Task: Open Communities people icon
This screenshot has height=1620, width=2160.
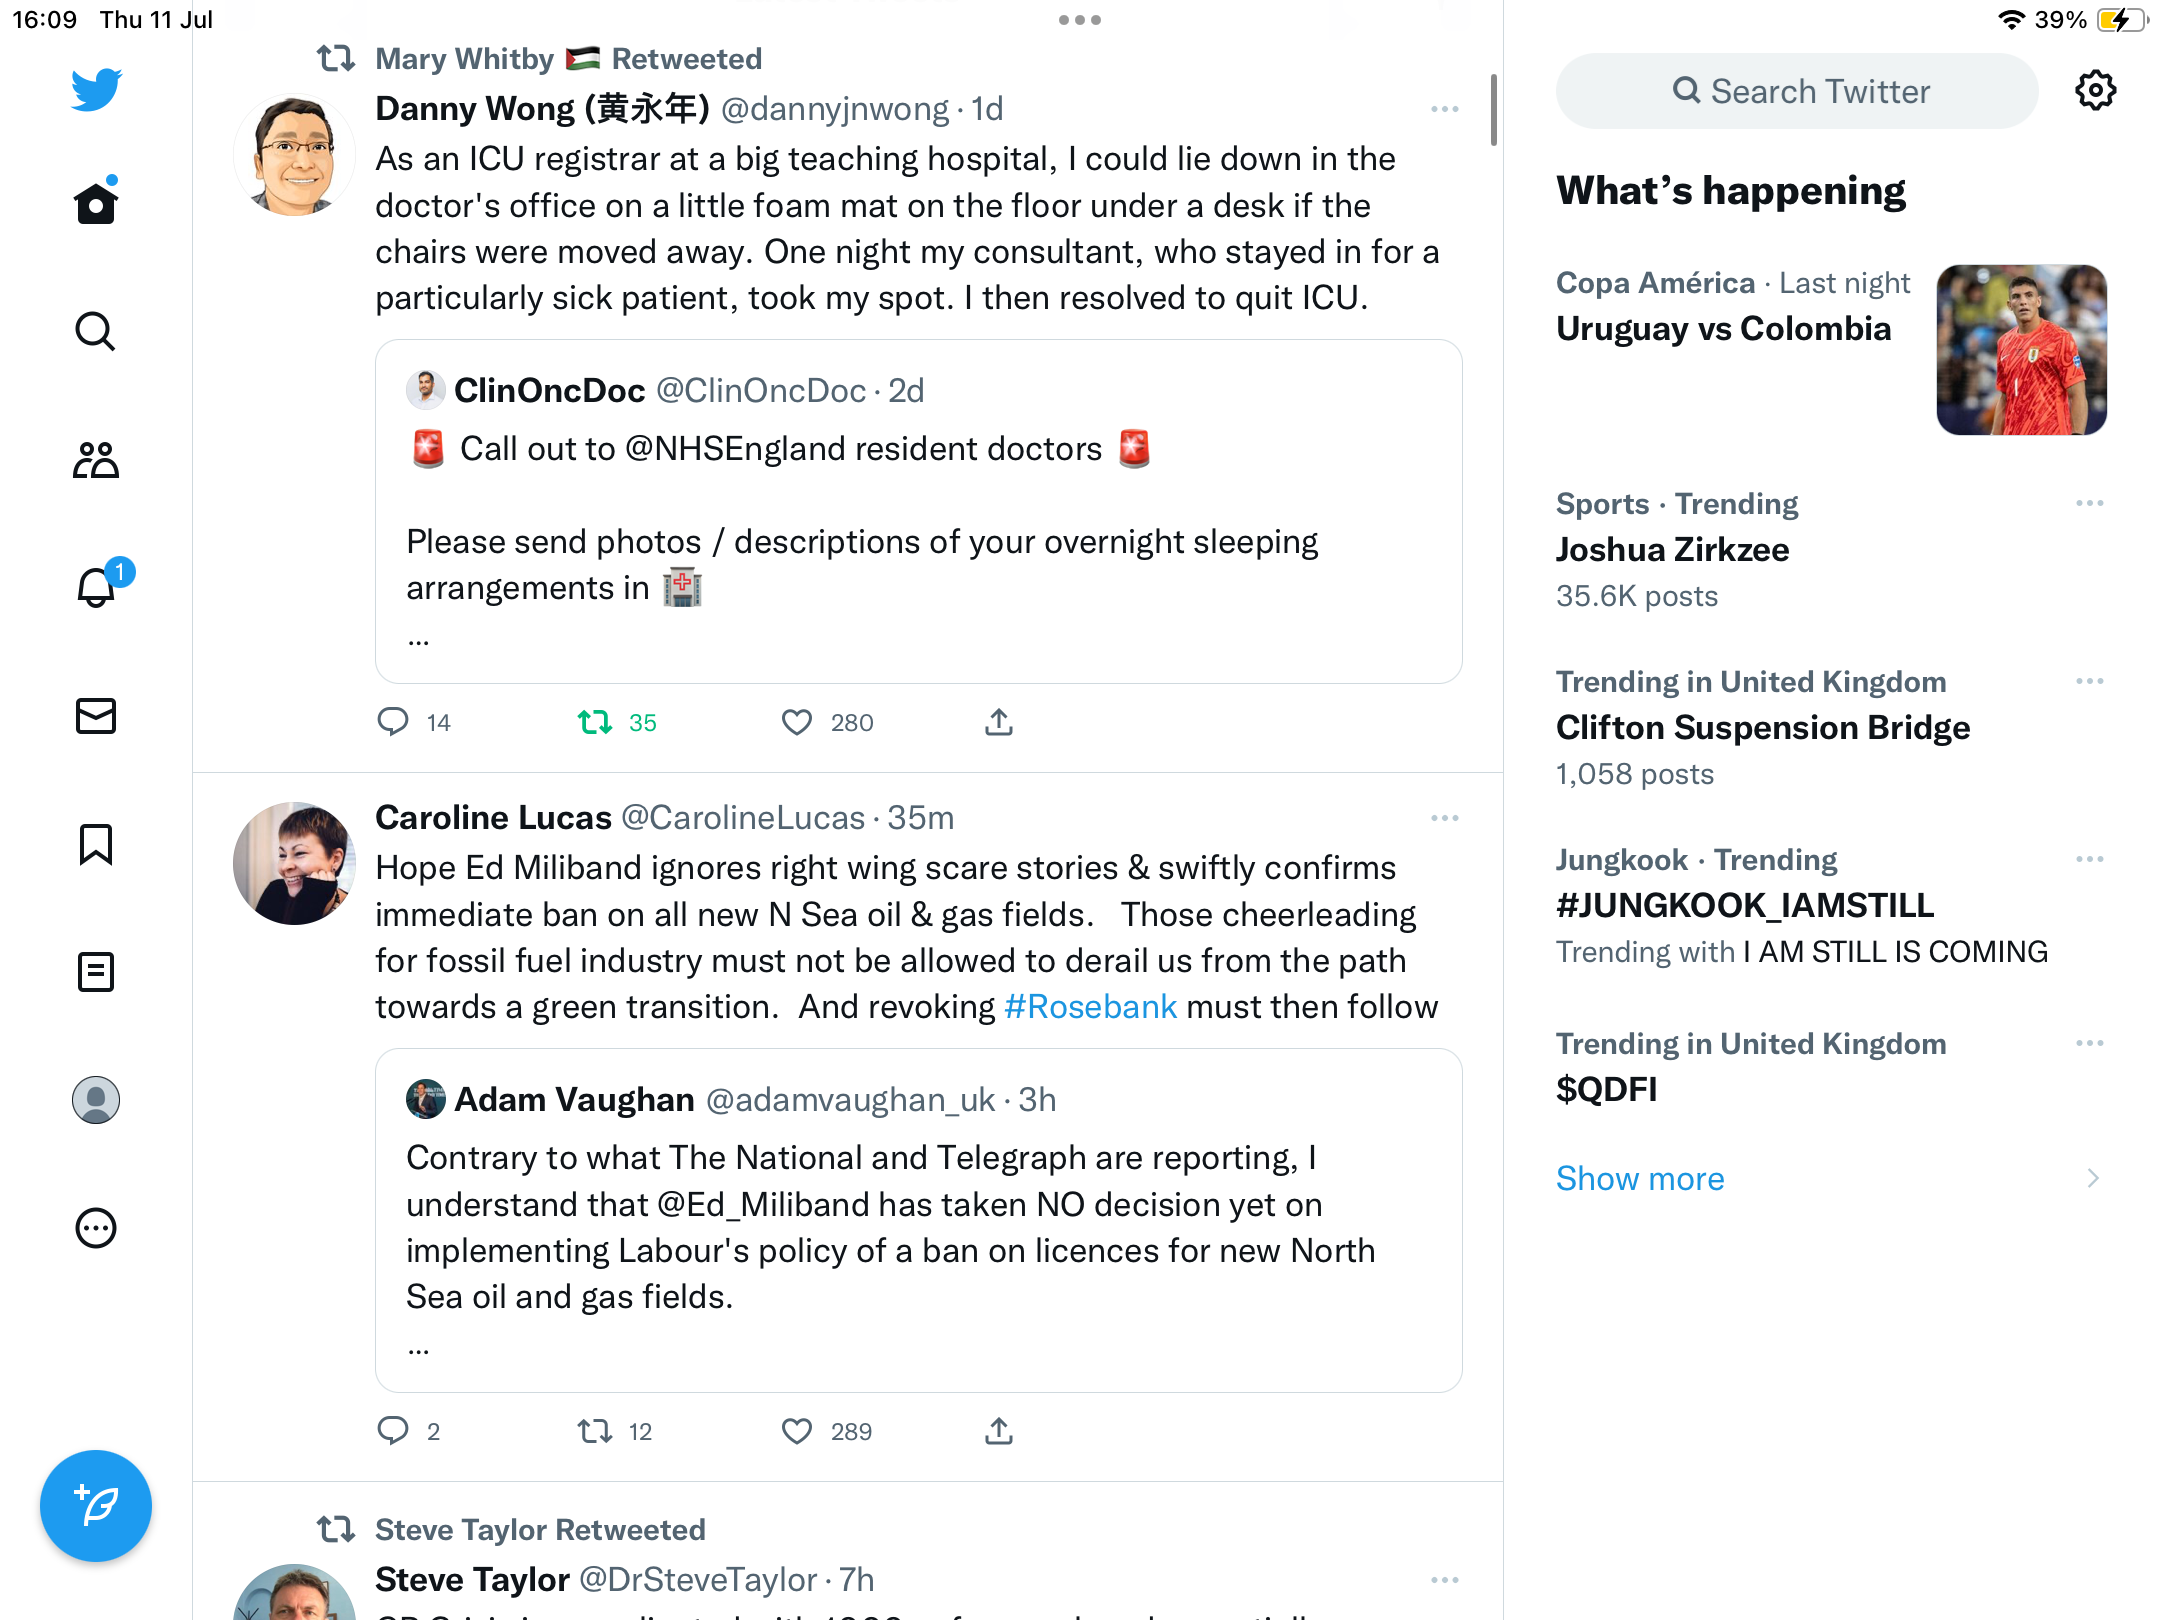Action: [x=96, y=460]
